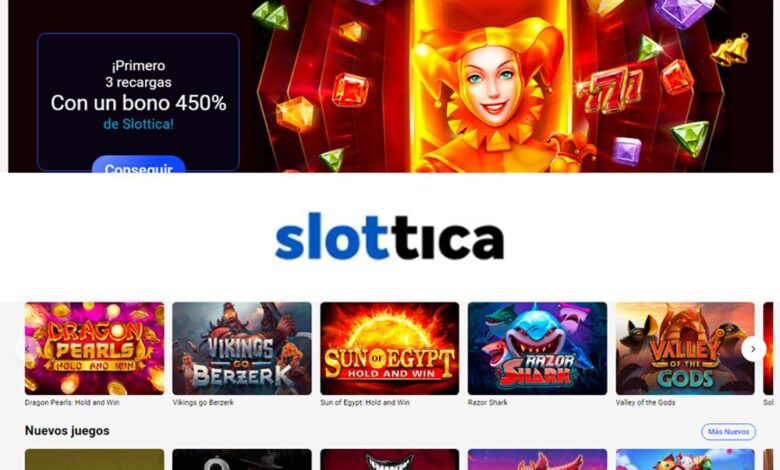Click the Vikings go Berzerk caption

203,402
